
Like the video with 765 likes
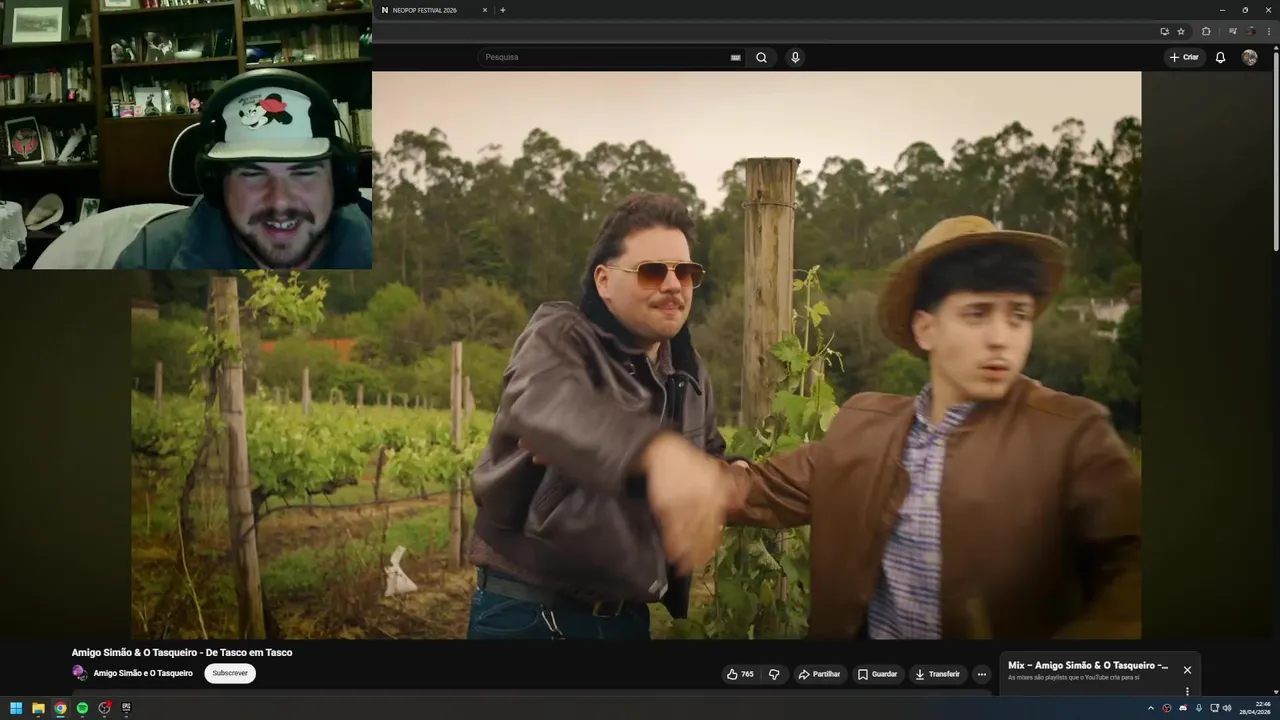pos(740,674)
